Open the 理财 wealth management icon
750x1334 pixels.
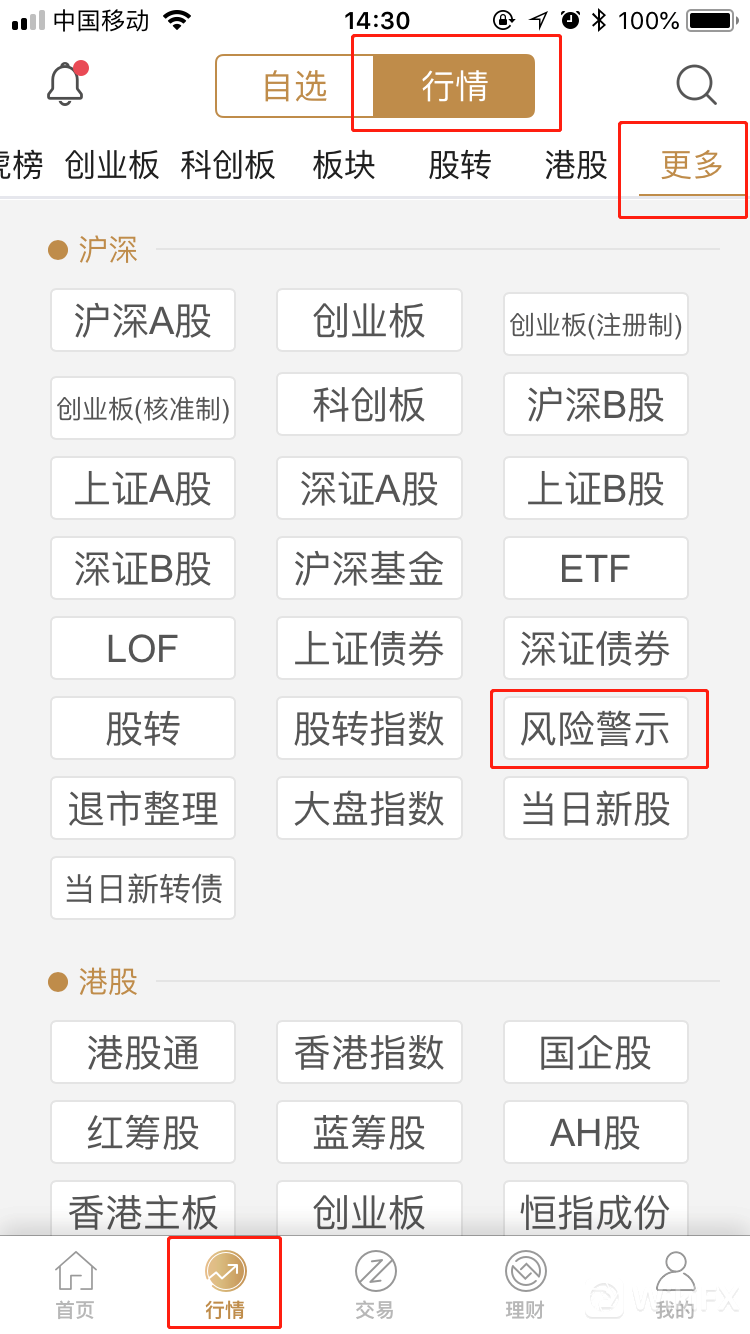pos(525,1274)
